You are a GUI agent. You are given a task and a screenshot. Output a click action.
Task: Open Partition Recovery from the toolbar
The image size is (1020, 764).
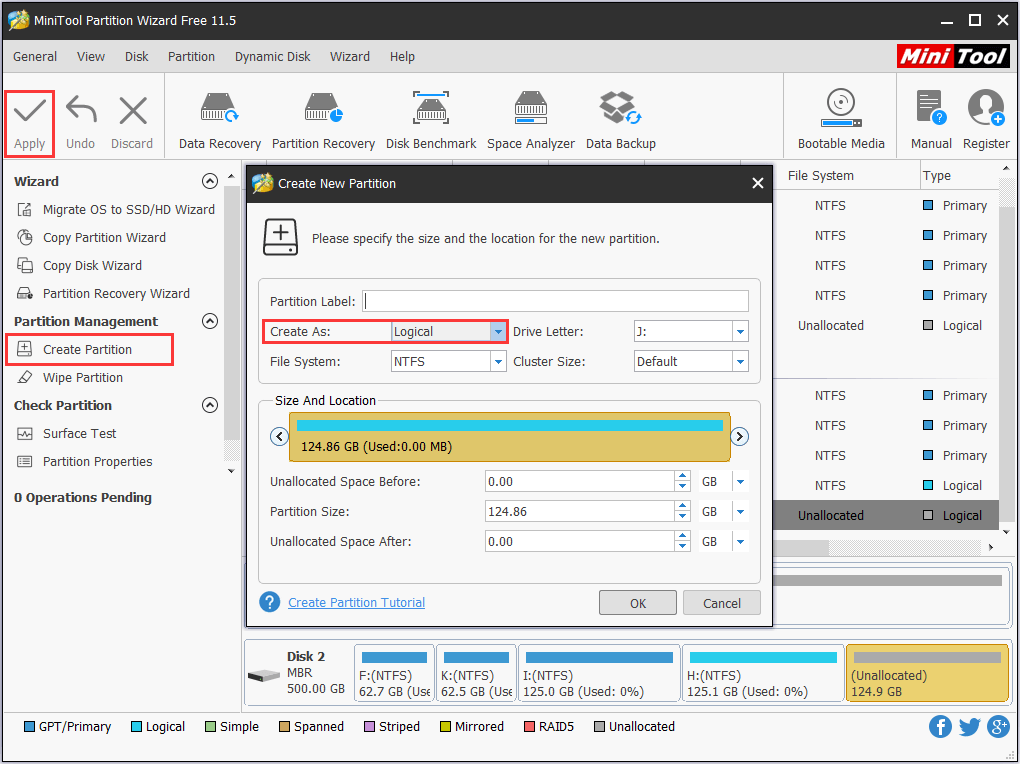point(323,121)
